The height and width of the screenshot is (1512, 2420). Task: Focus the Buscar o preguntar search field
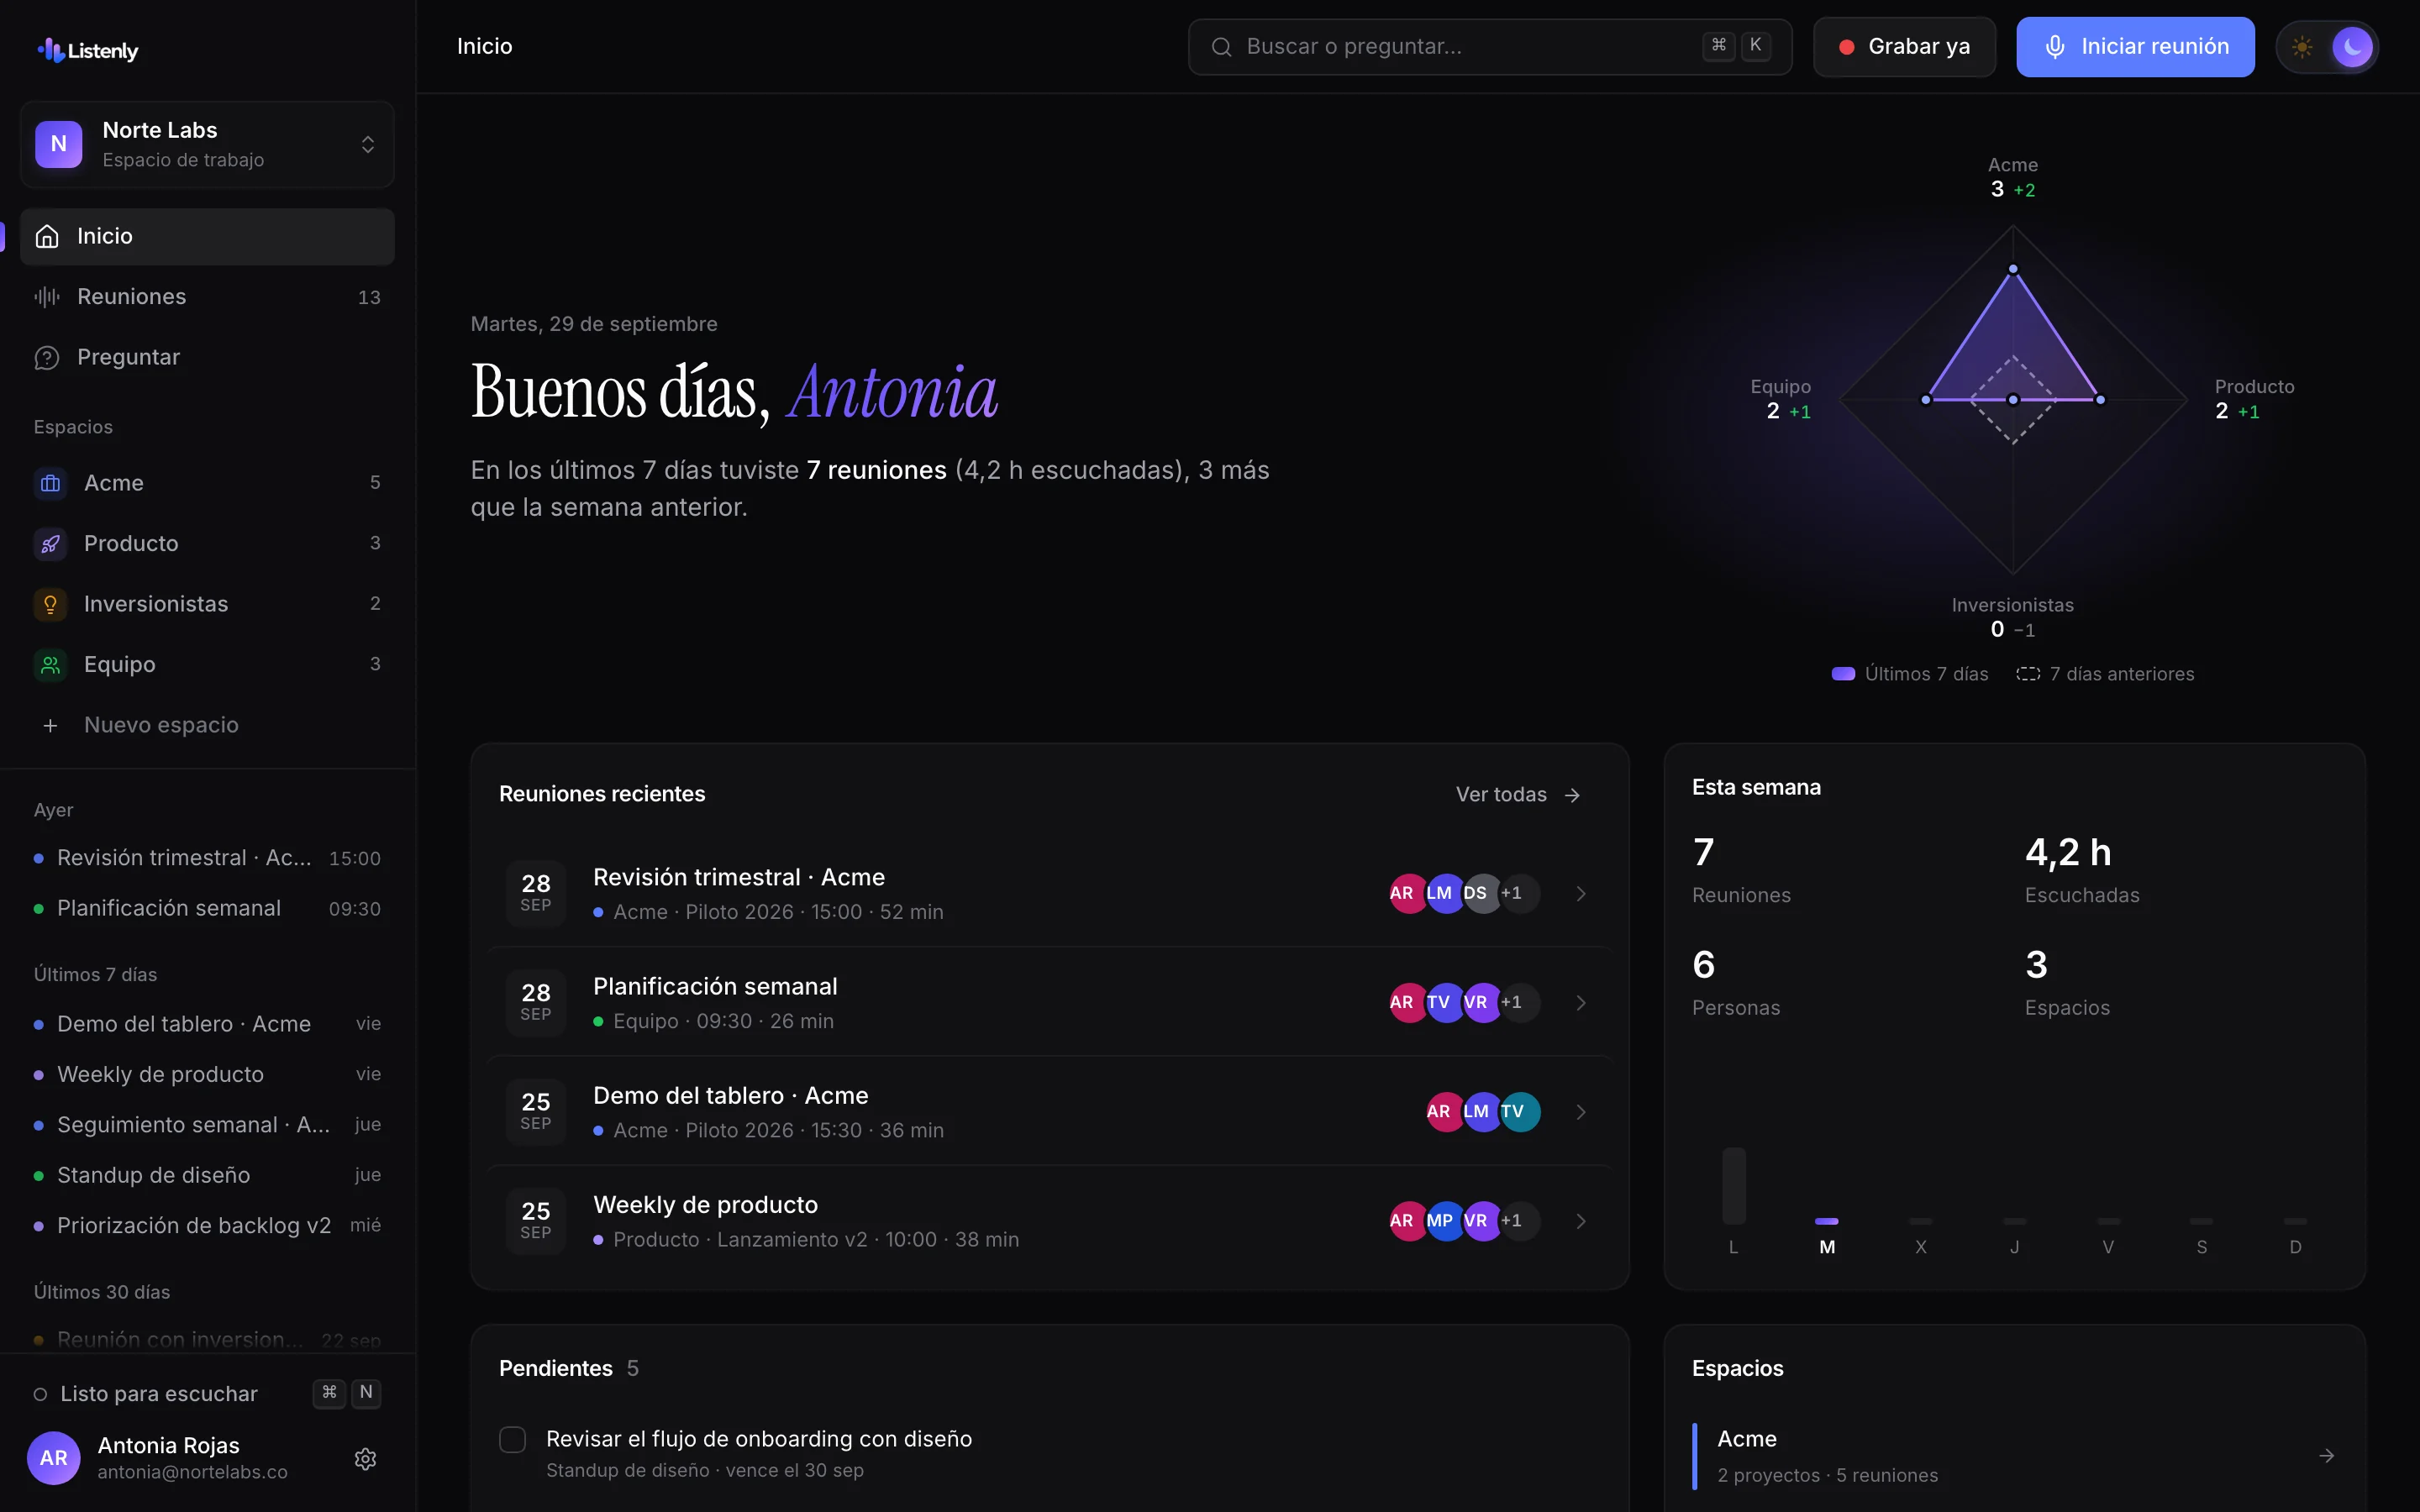pyautogui.click(x=1489, y=47)
